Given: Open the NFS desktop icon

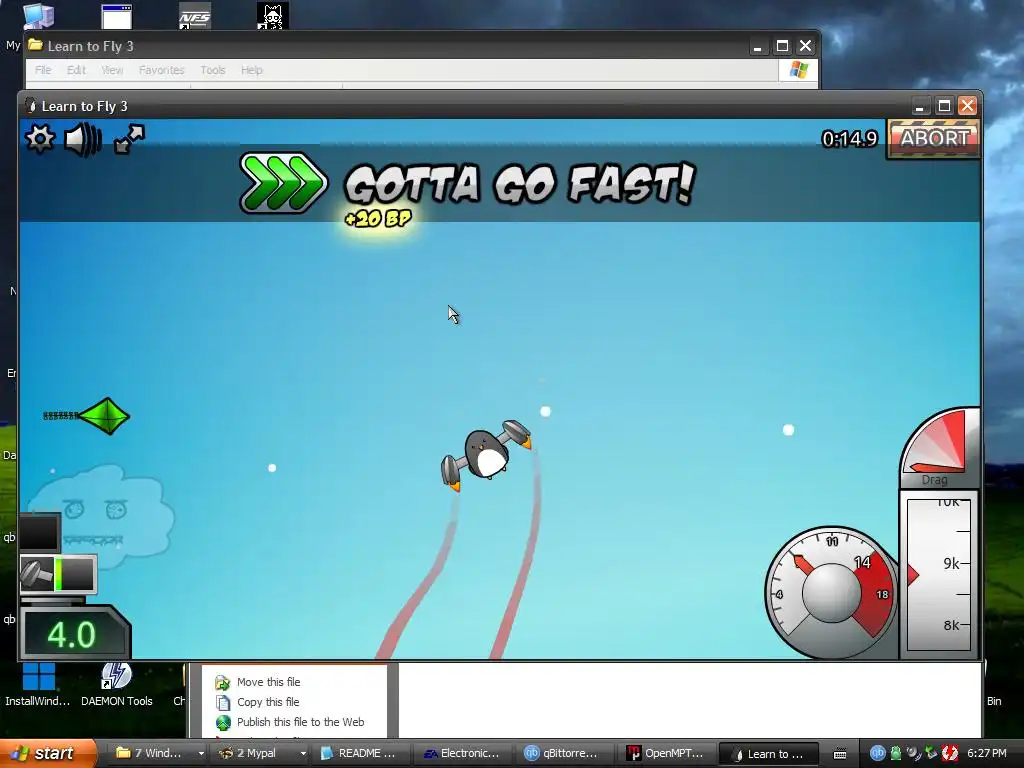Looking at the screenshot, I should [x=195, y=18].
